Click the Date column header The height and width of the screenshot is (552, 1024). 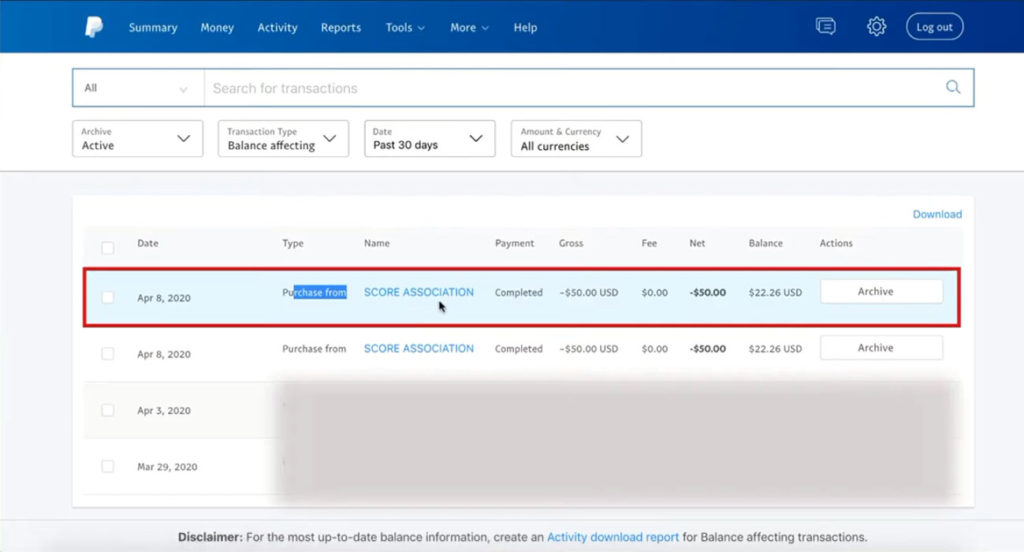[148, 243]
